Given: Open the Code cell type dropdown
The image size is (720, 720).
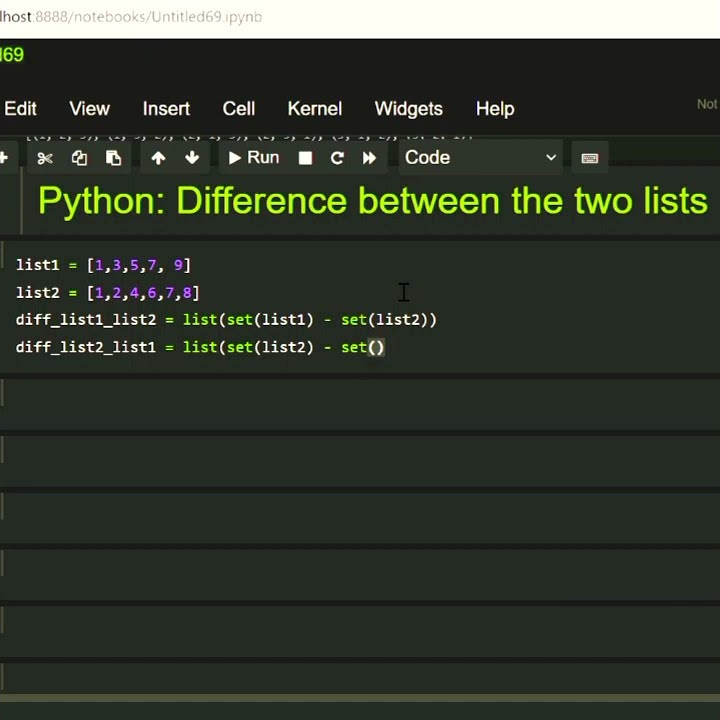Looking at the screenshot, I should (480, 158).
